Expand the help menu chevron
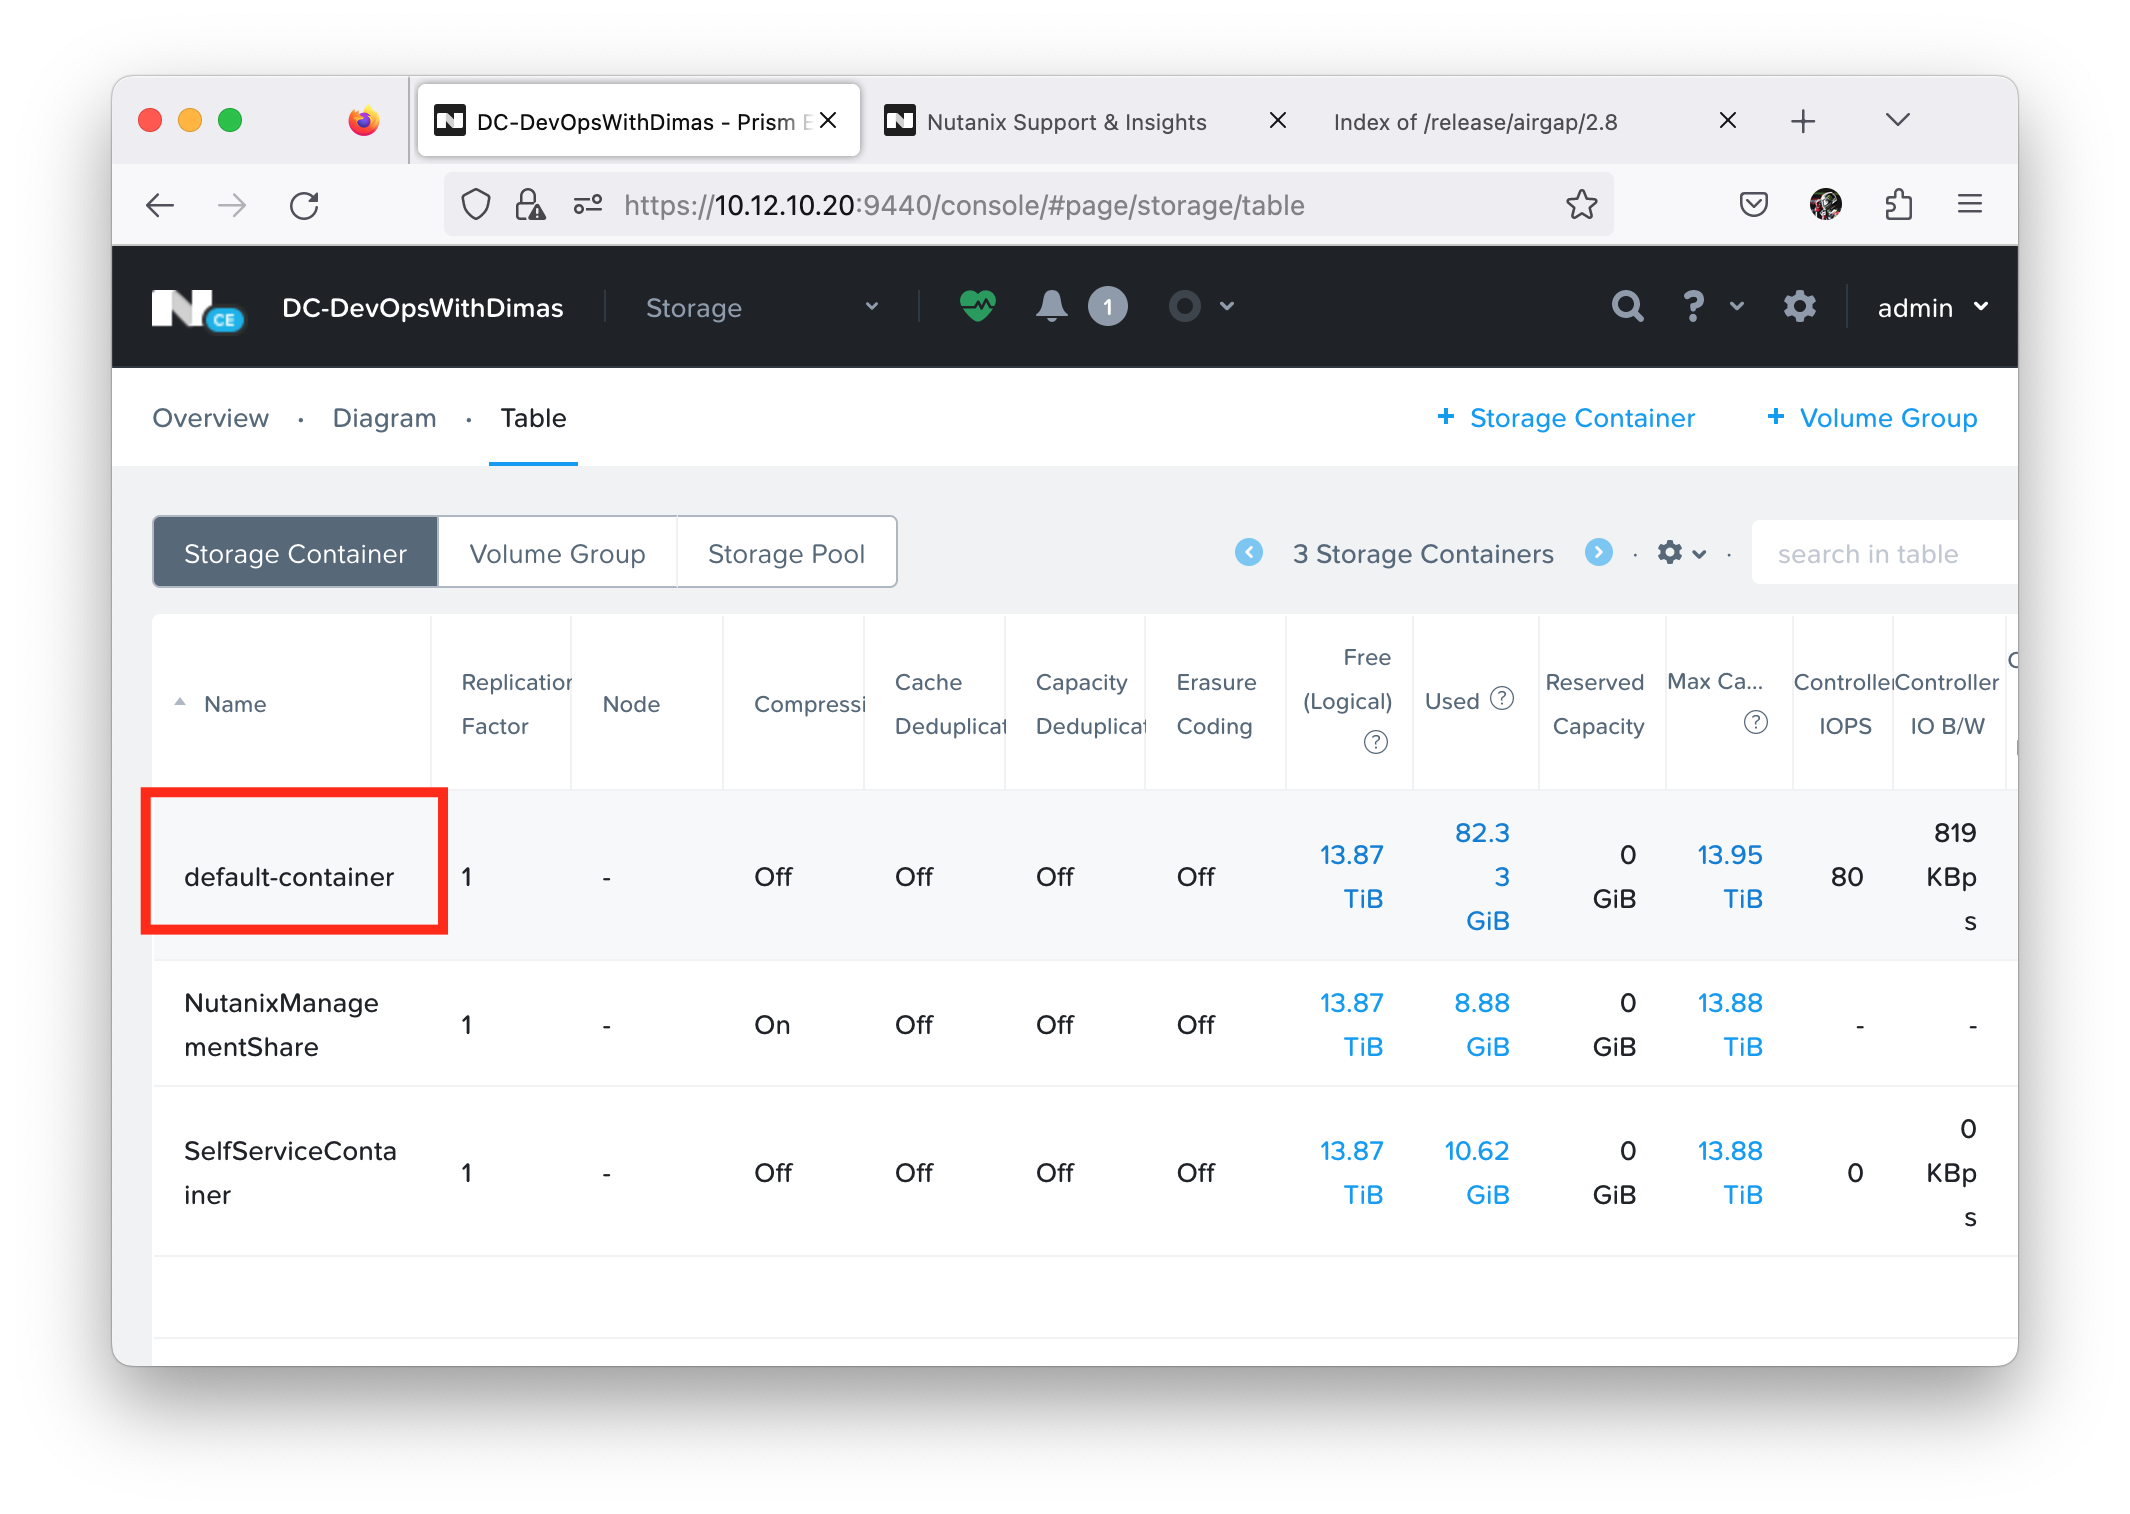The image size is (2130, 1514). coord(1737,307)
